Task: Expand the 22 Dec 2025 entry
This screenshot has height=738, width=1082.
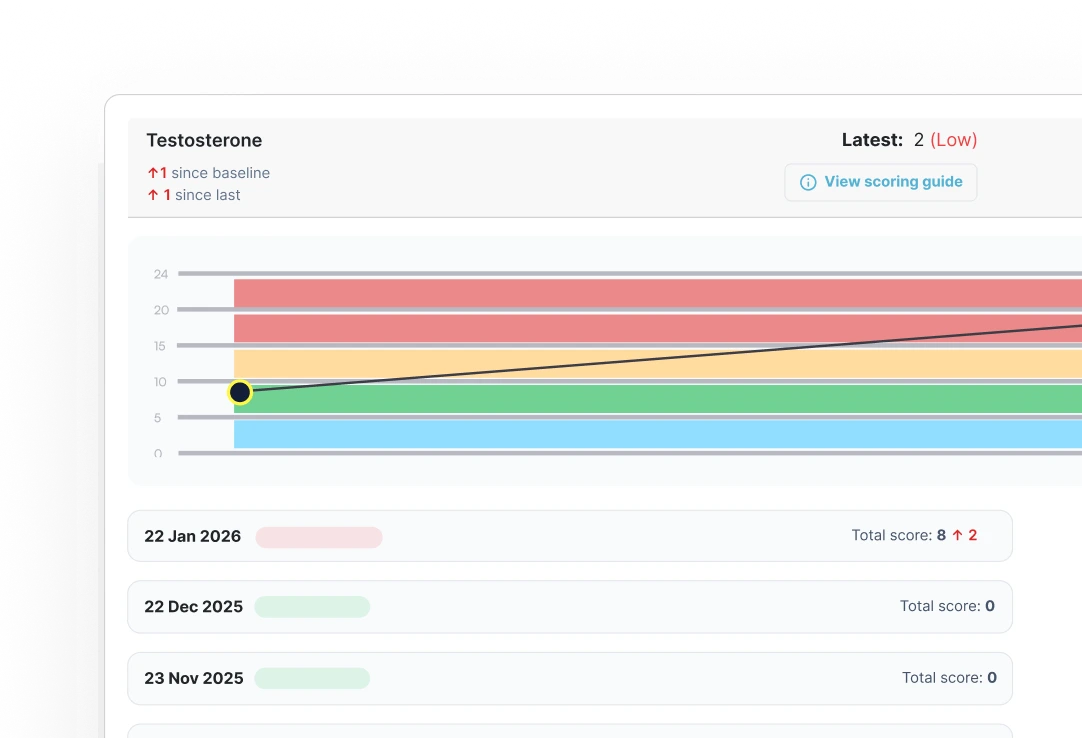Action: [x=569, y=607]
